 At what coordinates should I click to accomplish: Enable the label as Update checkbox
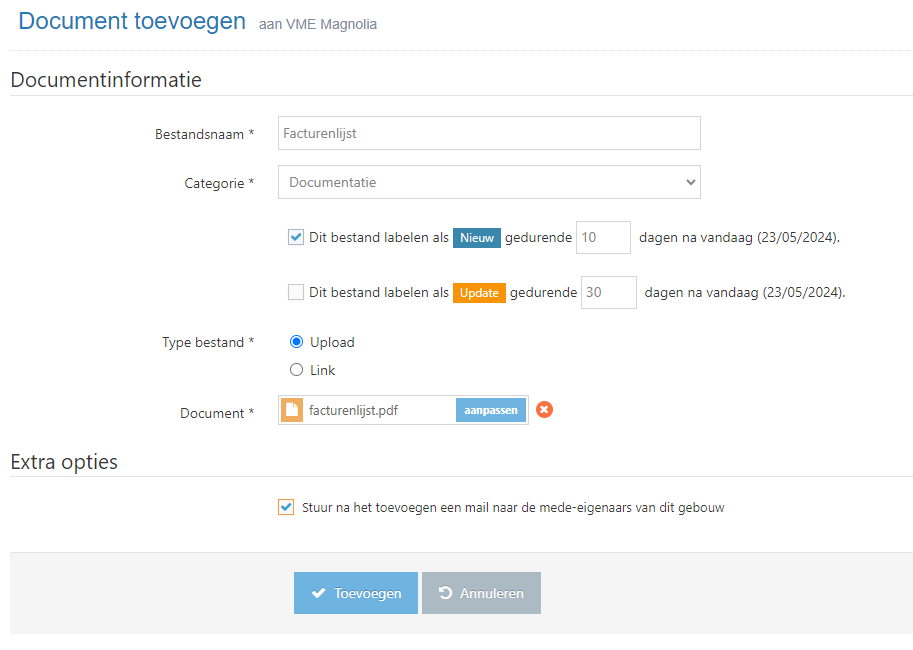pos(296,293)
